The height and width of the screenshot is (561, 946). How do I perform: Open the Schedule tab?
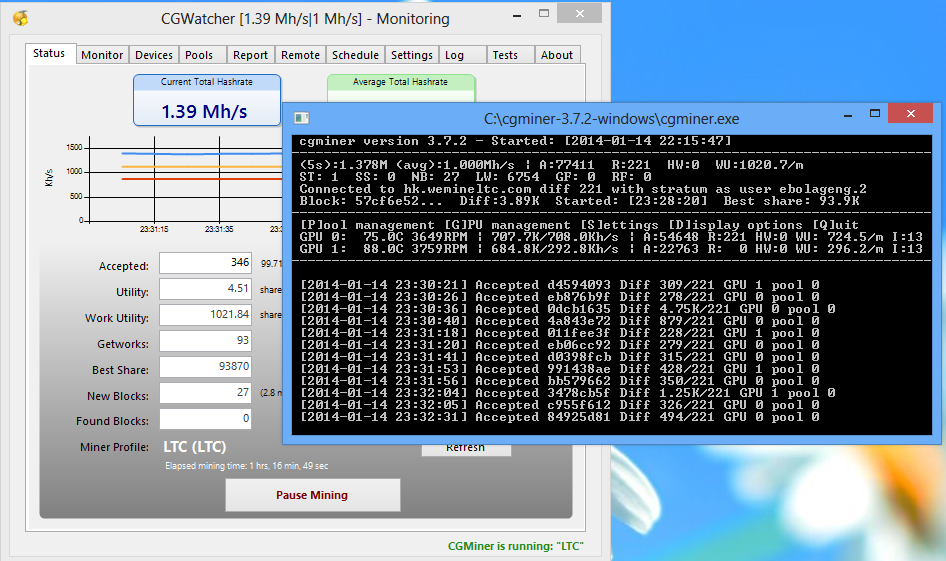355,55
